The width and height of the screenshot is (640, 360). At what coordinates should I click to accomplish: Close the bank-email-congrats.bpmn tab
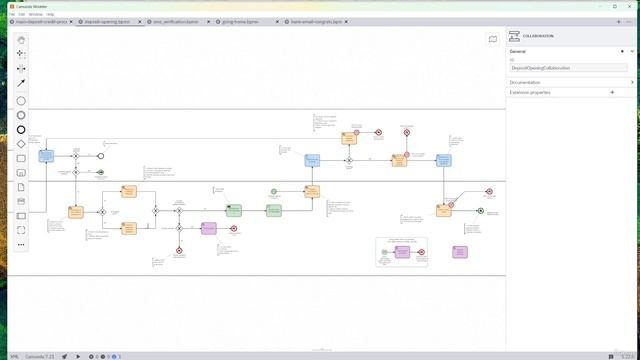[x=347, y=22]
